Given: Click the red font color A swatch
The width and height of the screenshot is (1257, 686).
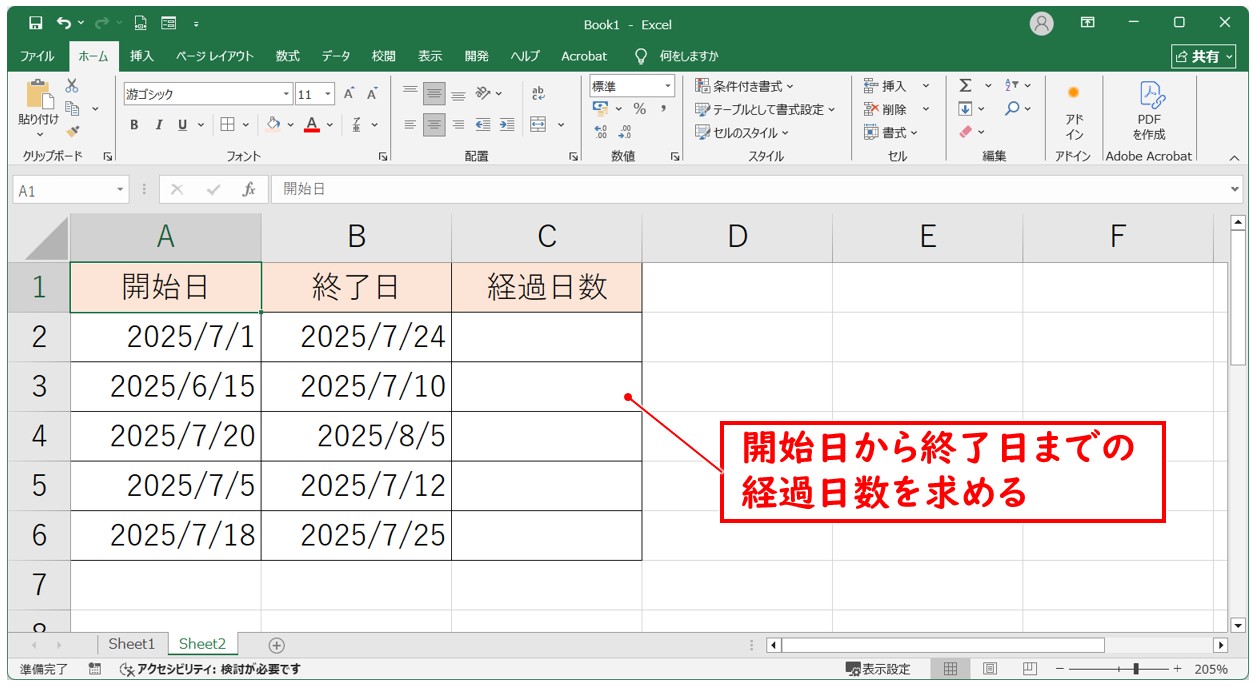Looking at the screenshot, I should pos(312,125).
